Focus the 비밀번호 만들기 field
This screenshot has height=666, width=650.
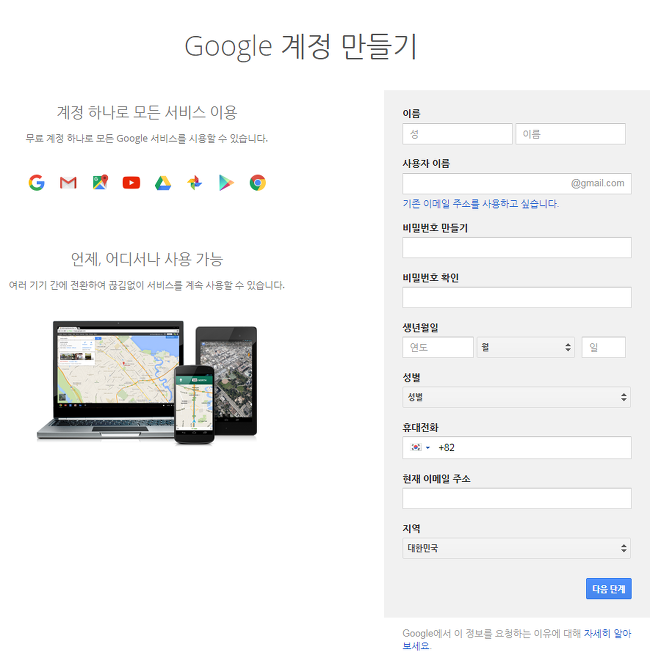(517, 248)
